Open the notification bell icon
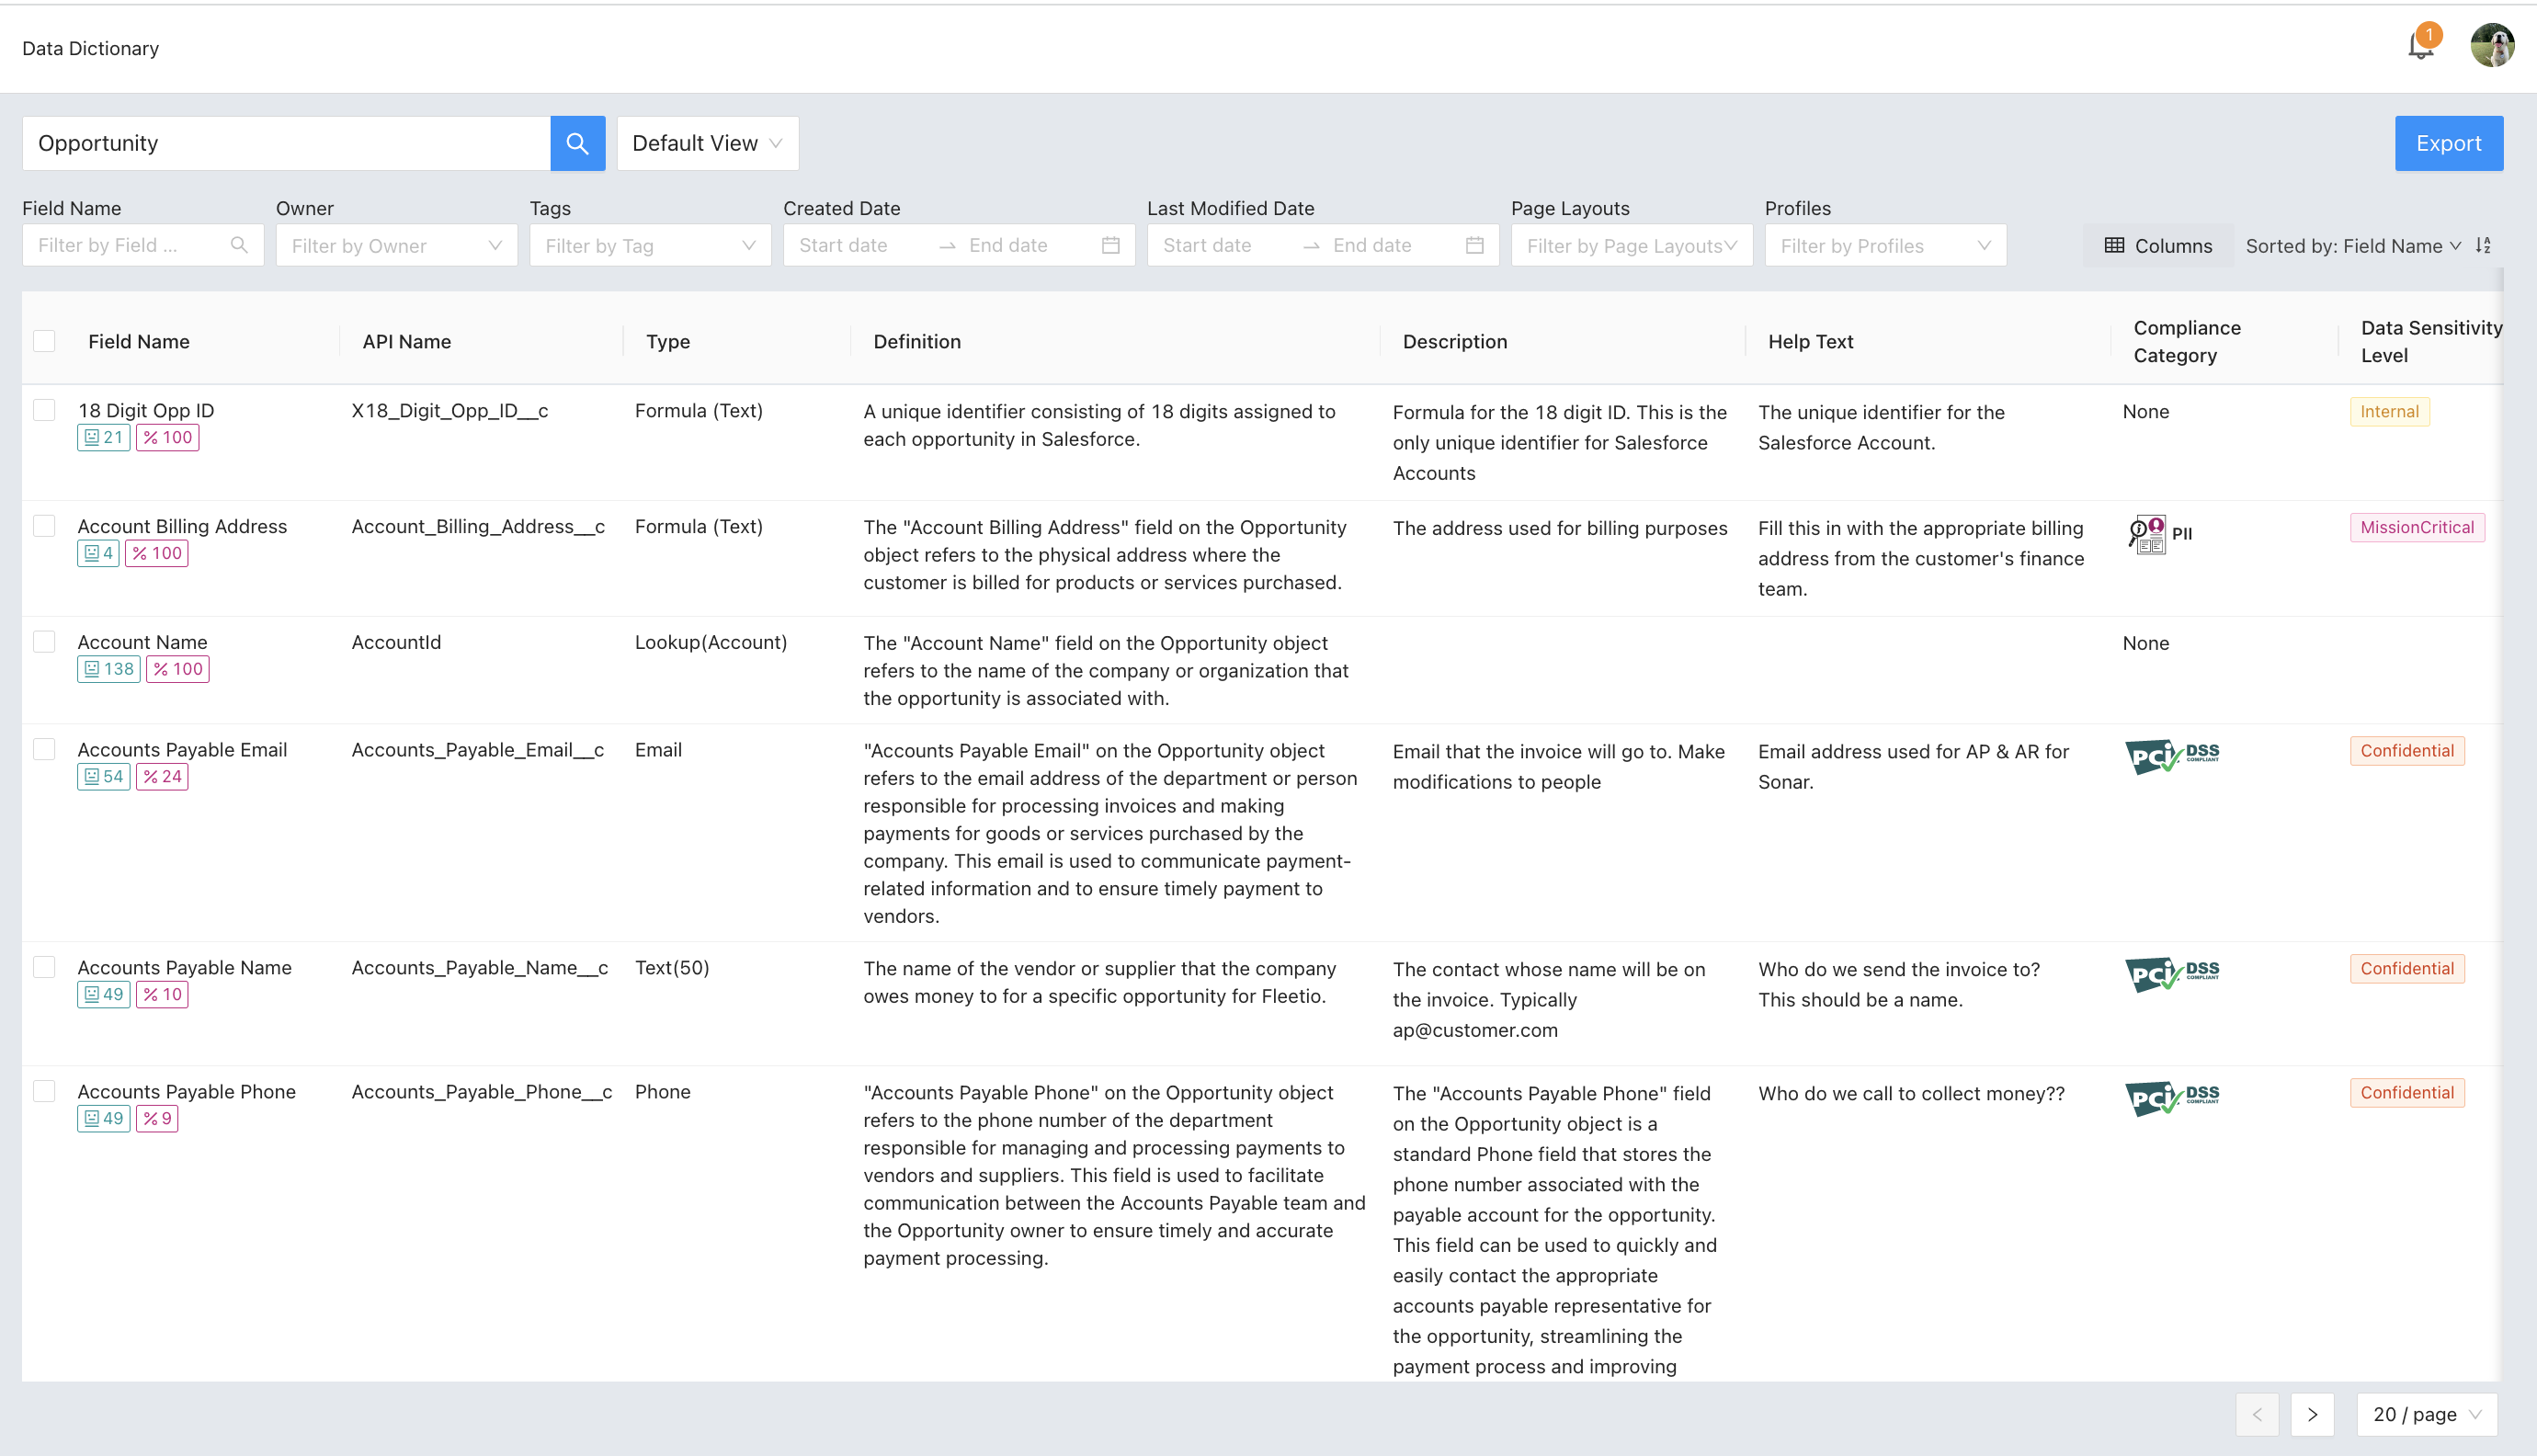The image size is (2537, 1456). tap(2421, 45)
